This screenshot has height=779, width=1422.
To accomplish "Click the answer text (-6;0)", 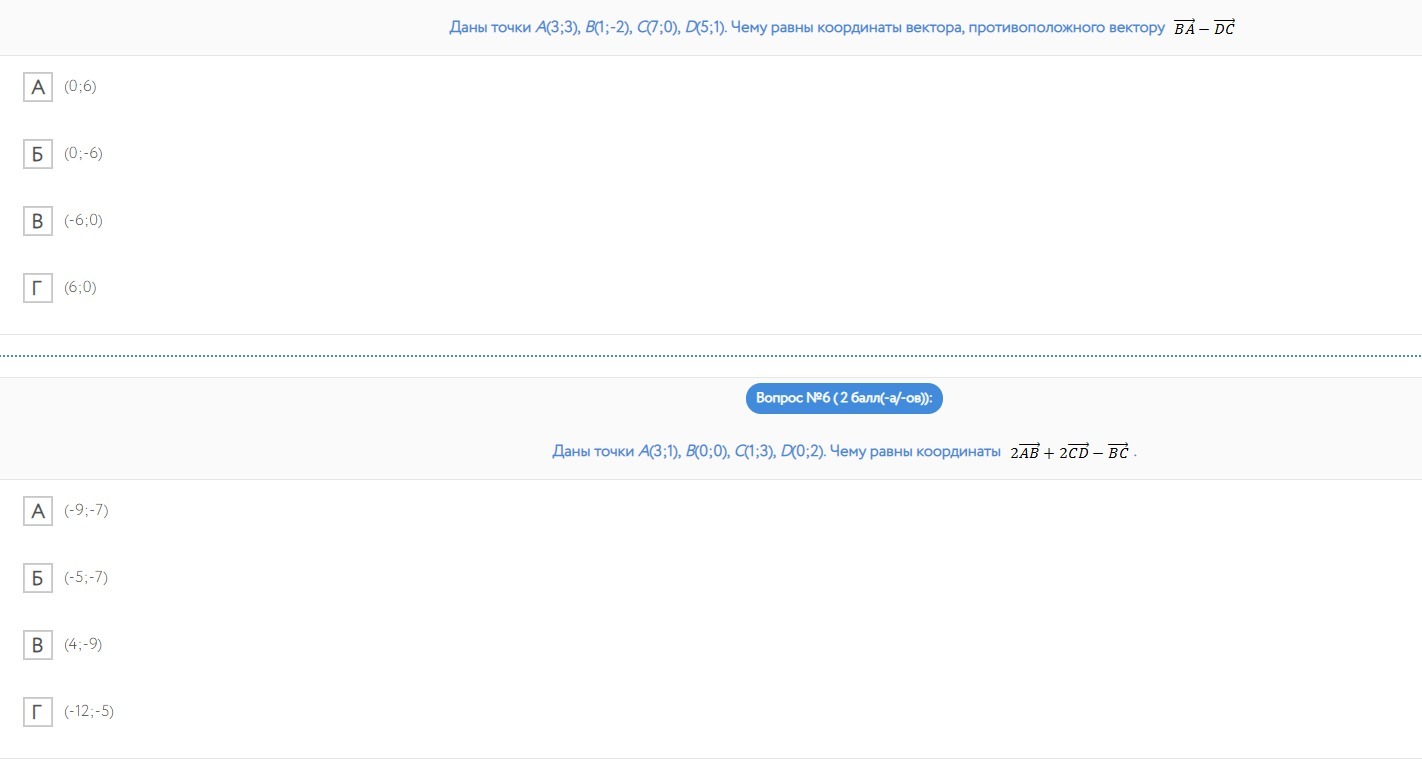I will [x=83, y=221].
